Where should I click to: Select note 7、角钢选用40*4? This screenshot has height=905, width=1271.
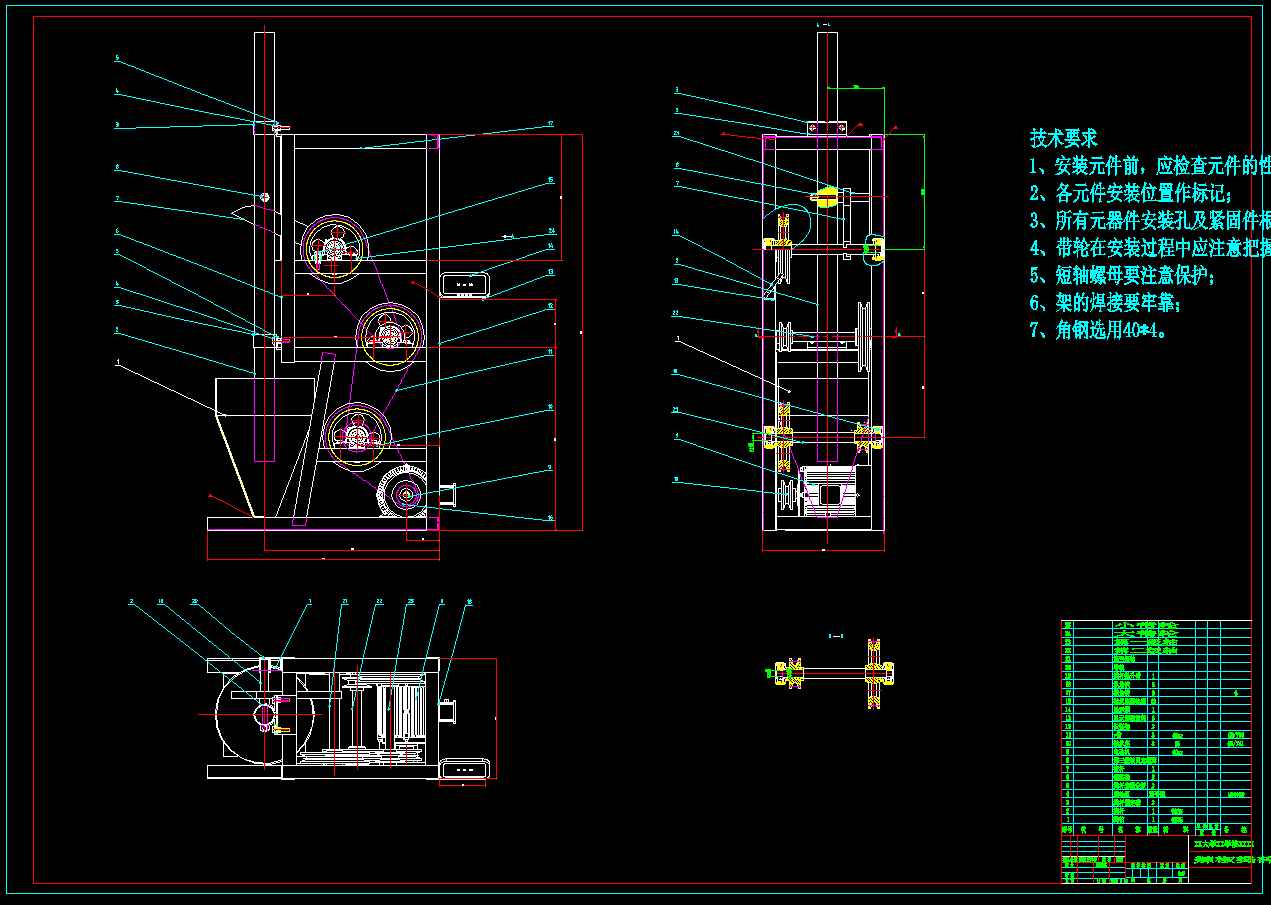tap(1099, 329)
